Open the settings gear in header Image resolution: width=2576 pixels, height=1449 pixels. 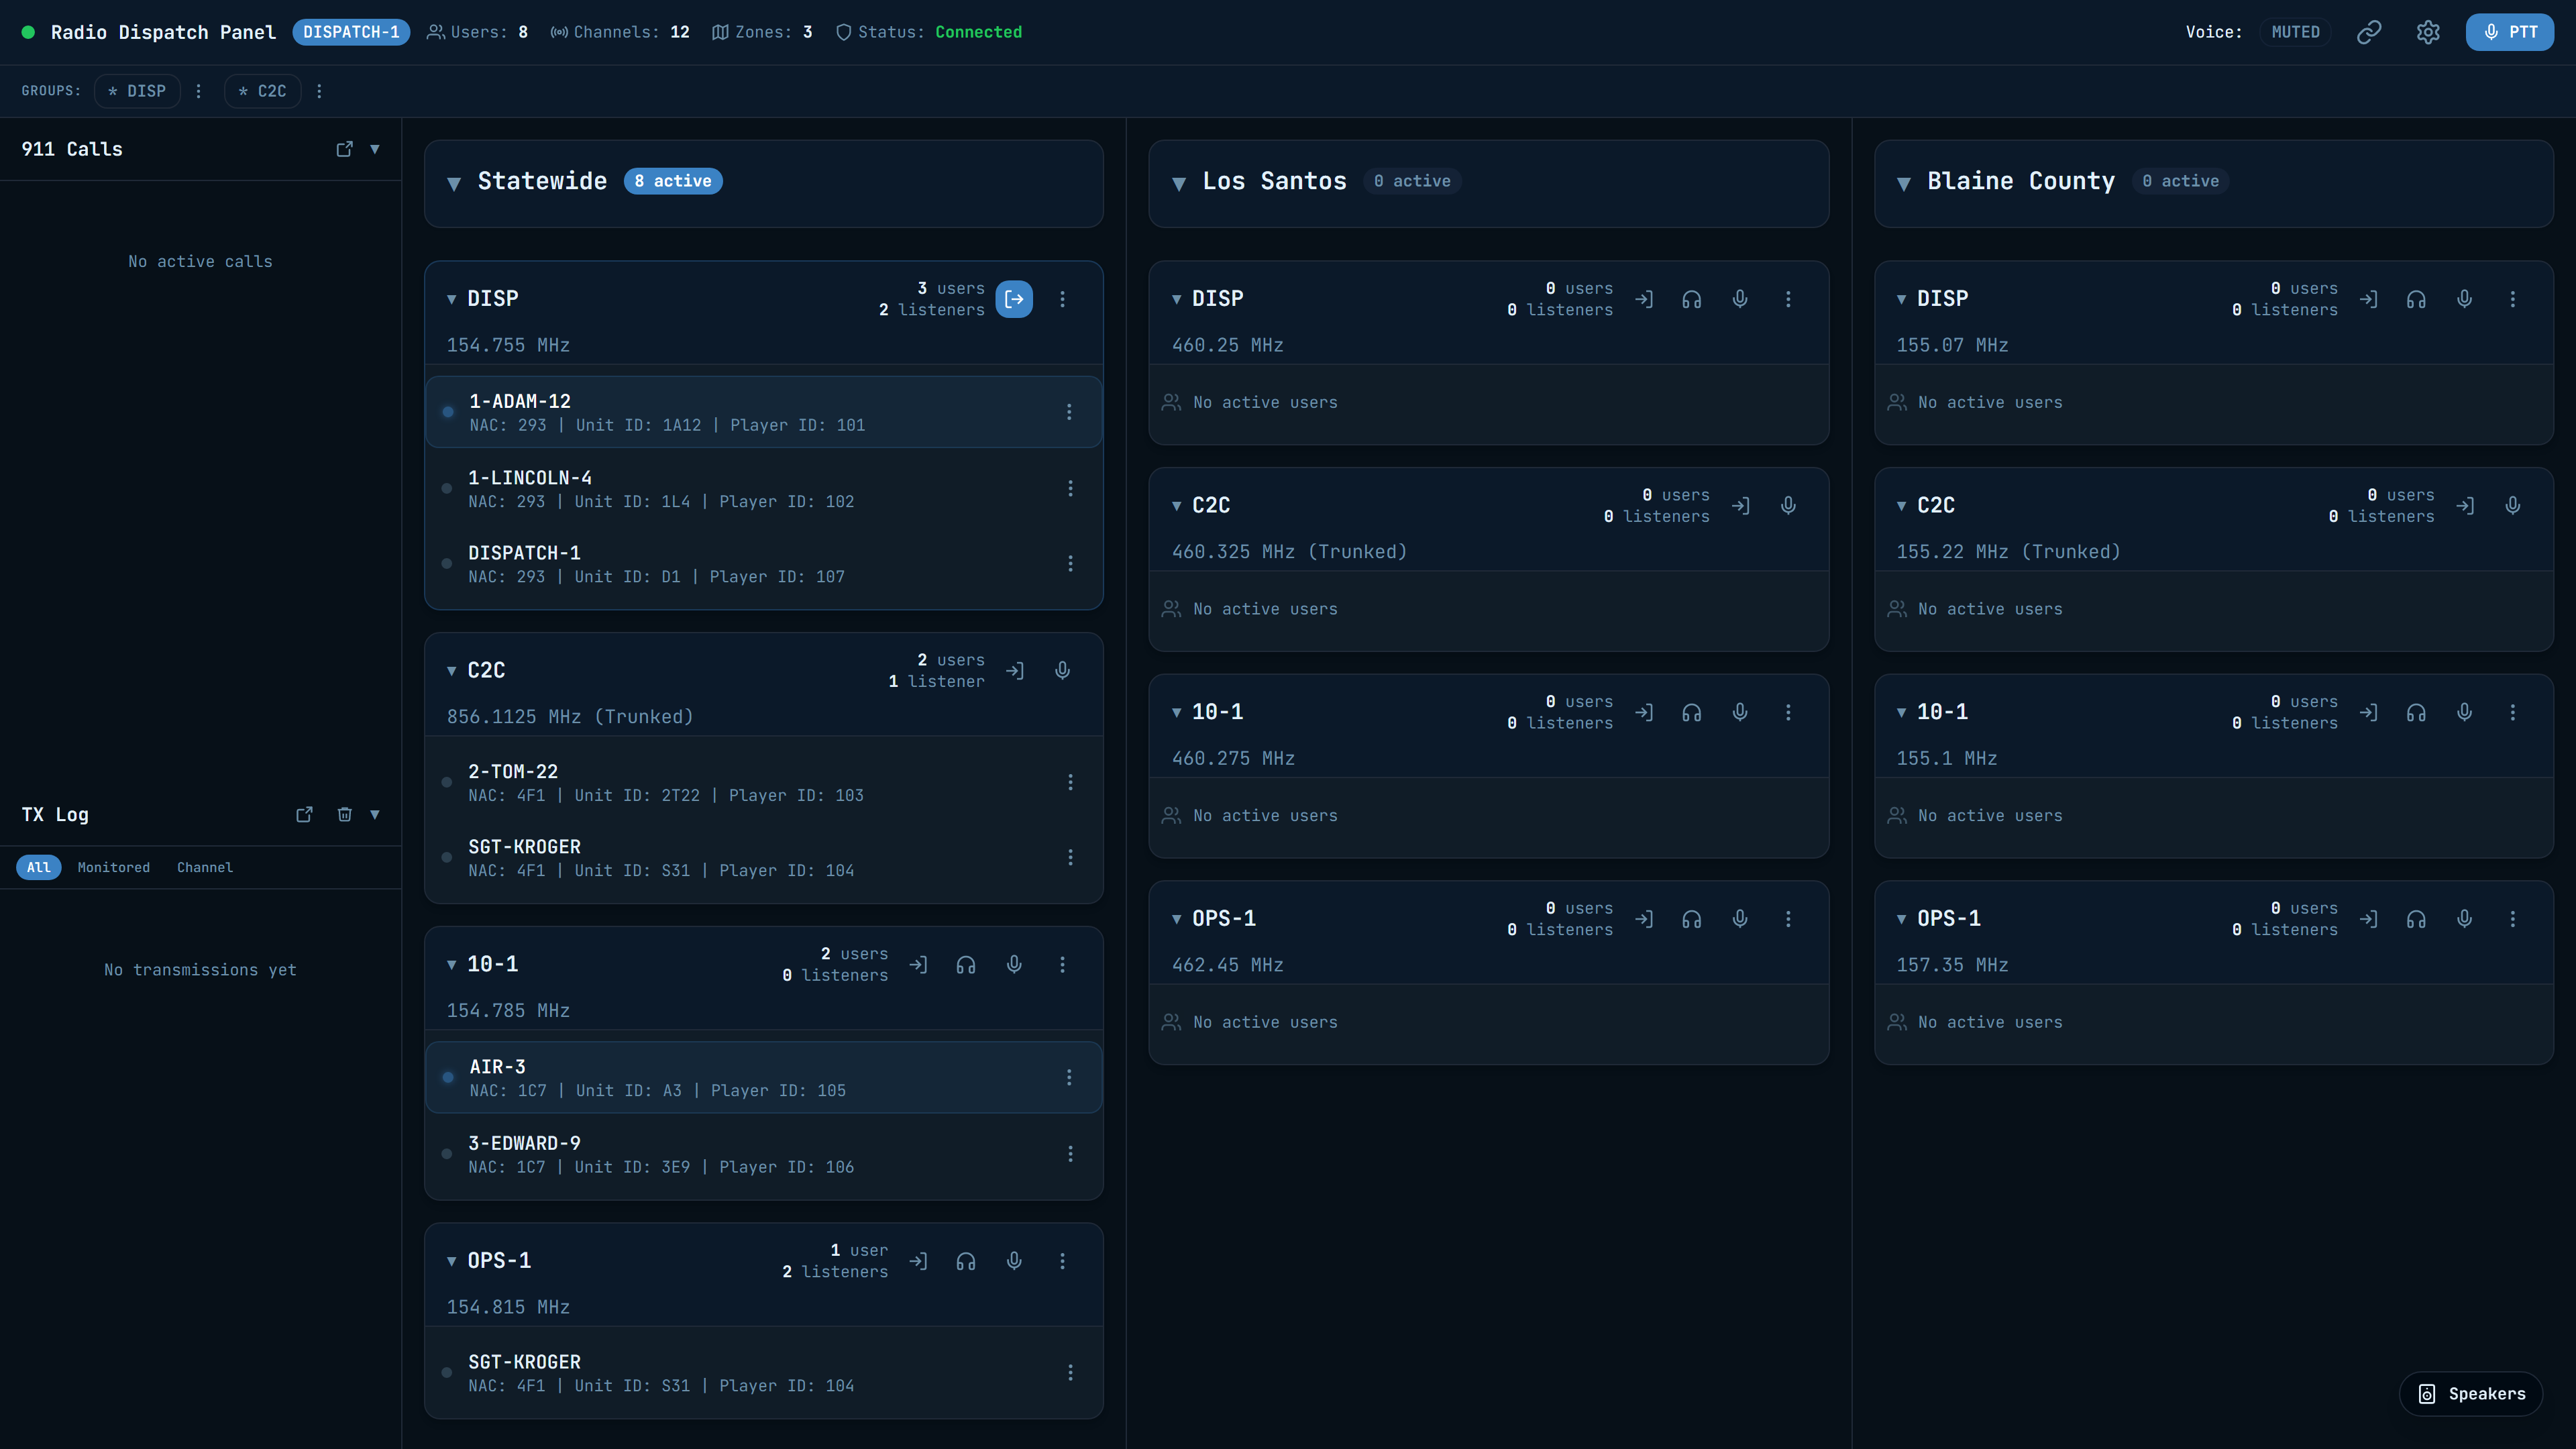point(2428,32)
